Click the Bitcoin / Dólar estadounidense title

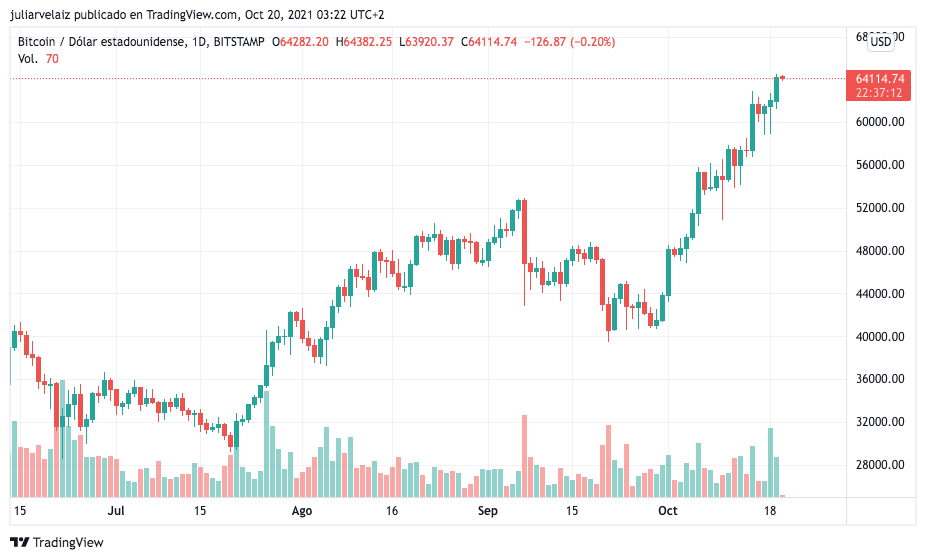coord(102,42)
